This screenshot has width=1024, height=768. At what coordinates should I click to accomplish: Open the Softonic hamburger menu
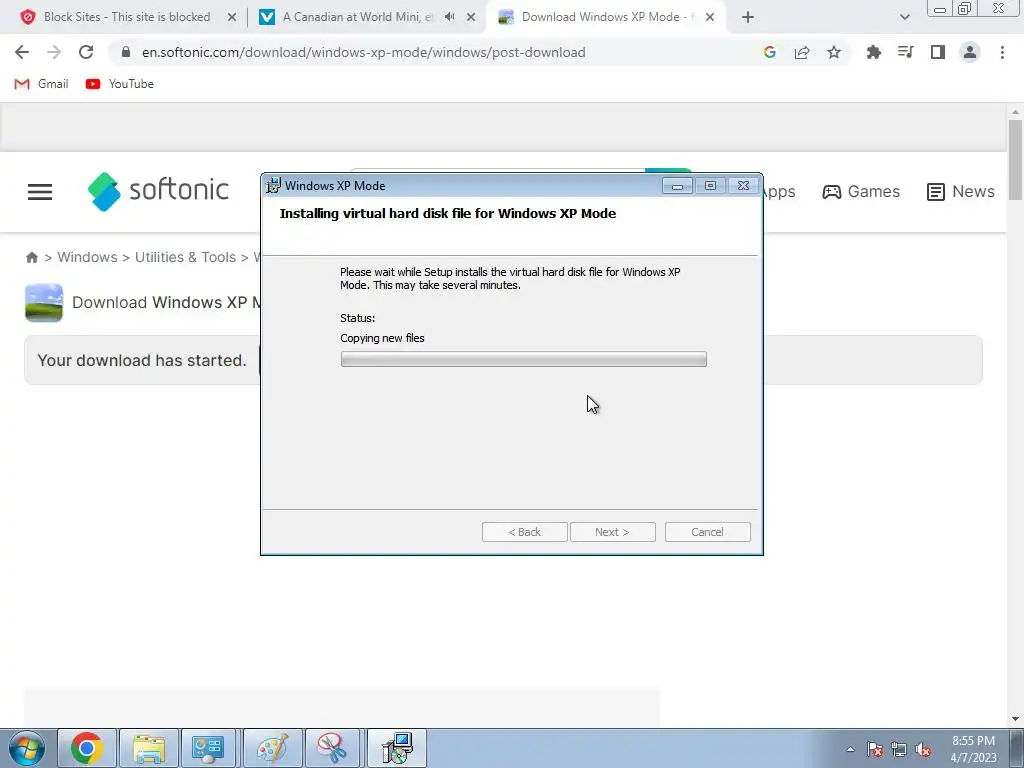click(40, 192)
